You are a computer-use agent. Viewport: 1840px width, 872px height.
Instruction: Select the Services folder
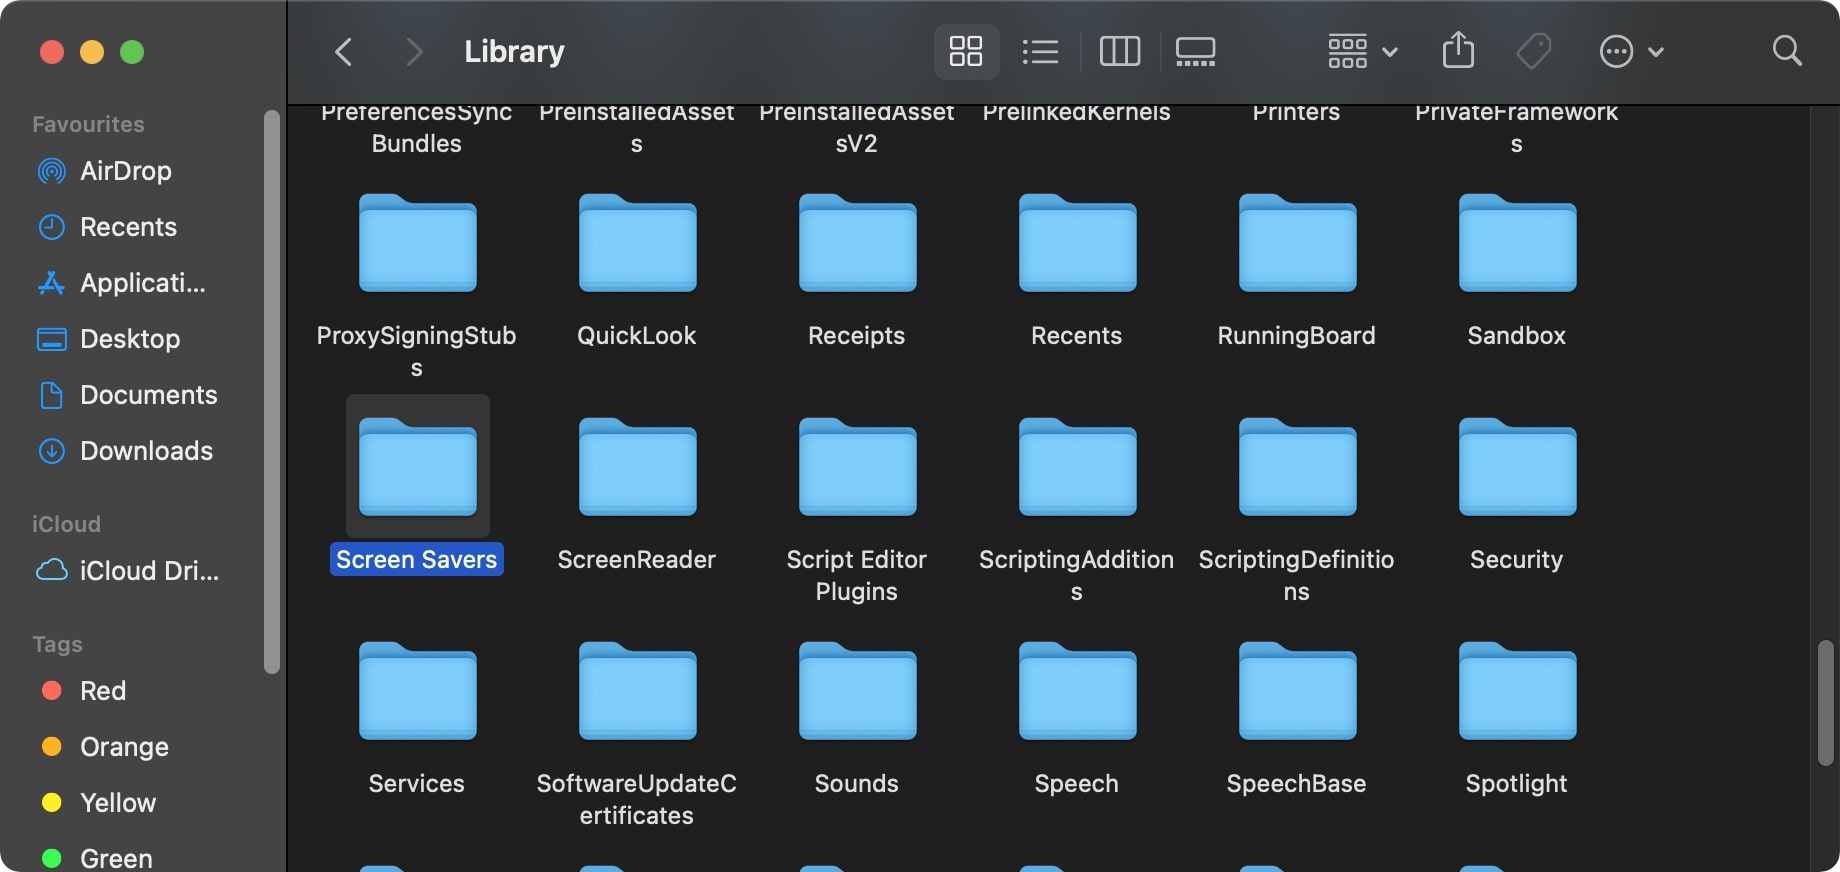coord(417,691)
